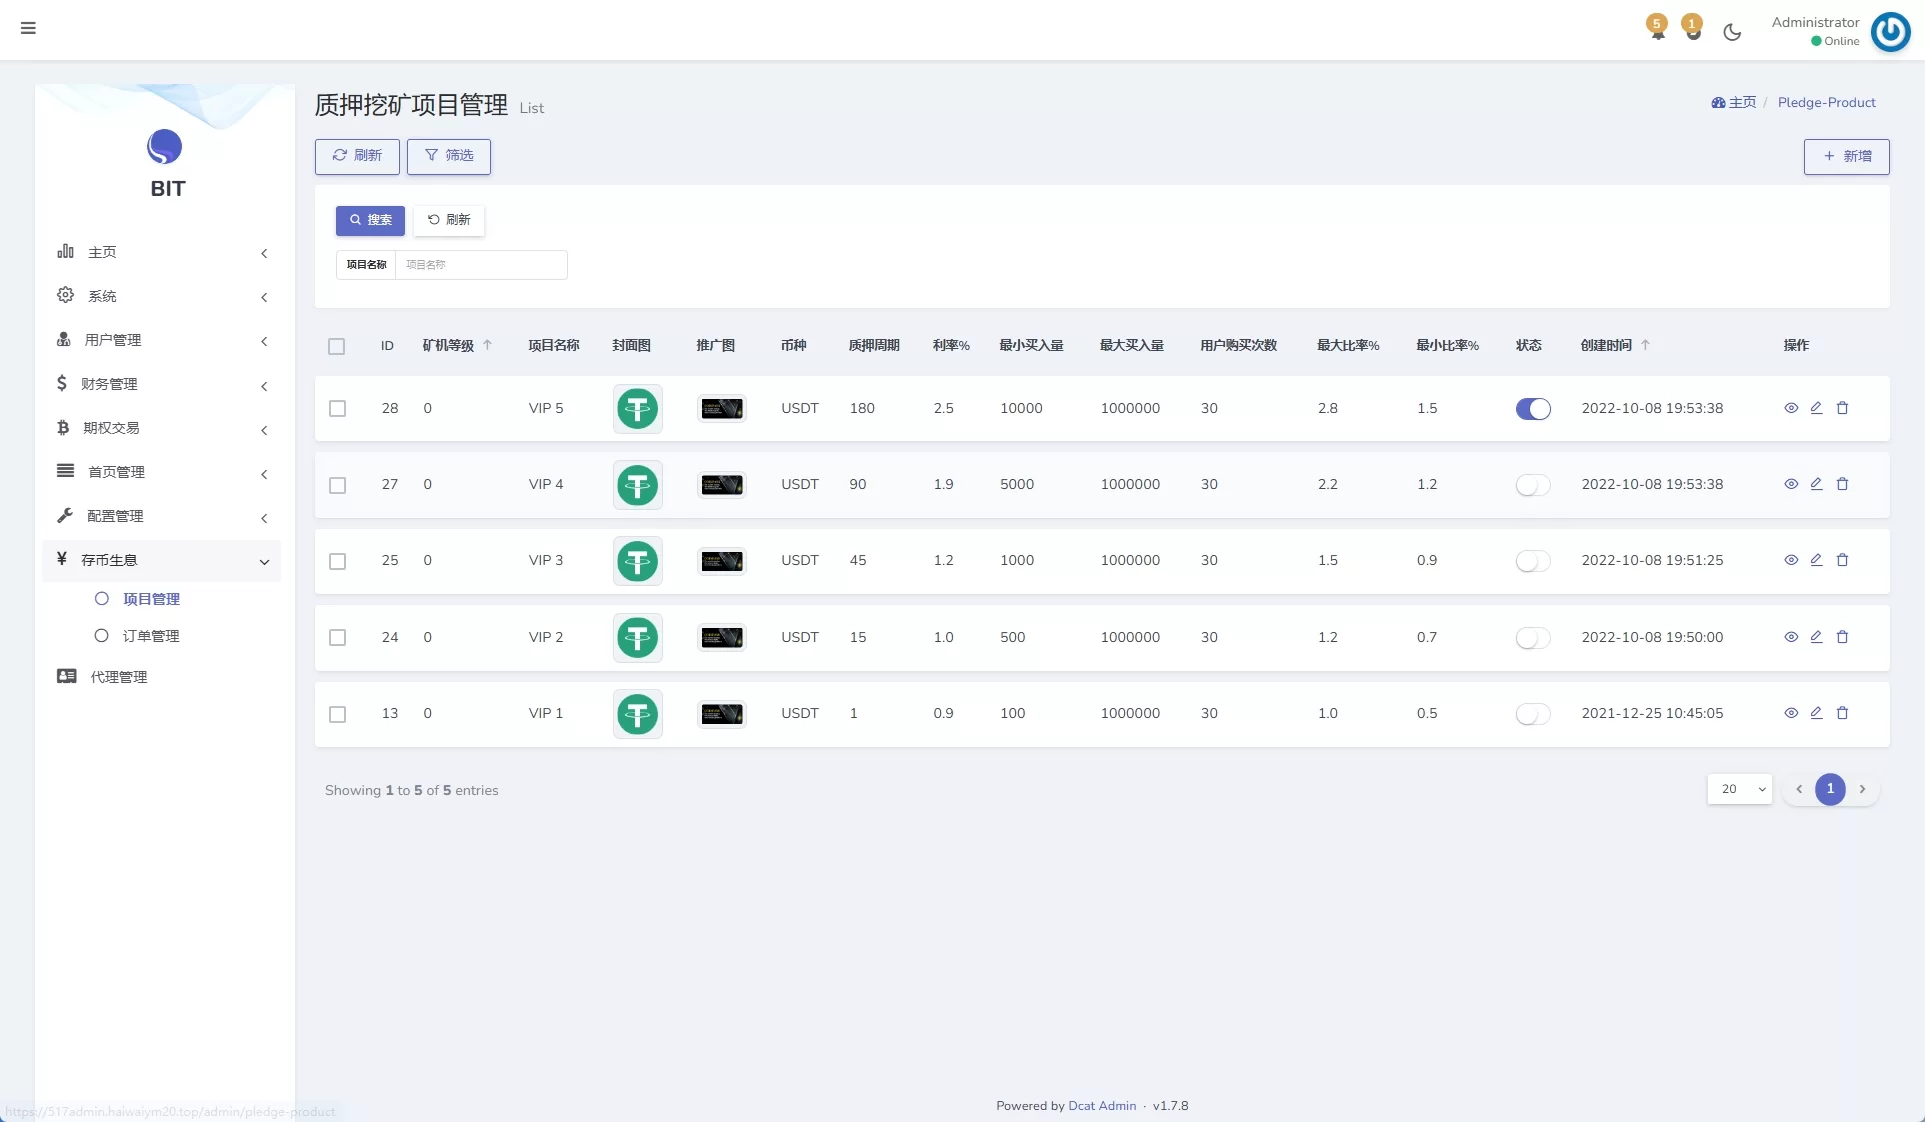This screenshot has height=1122, width=1925.
Task: Click the 新增 button
Action: click(1846, 157)
